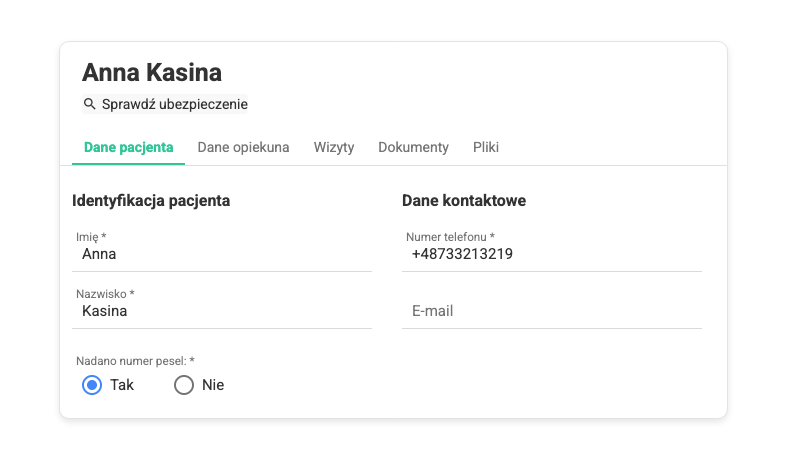Select the Tak radio button
The image size is (787, 460).
point(92,385)
